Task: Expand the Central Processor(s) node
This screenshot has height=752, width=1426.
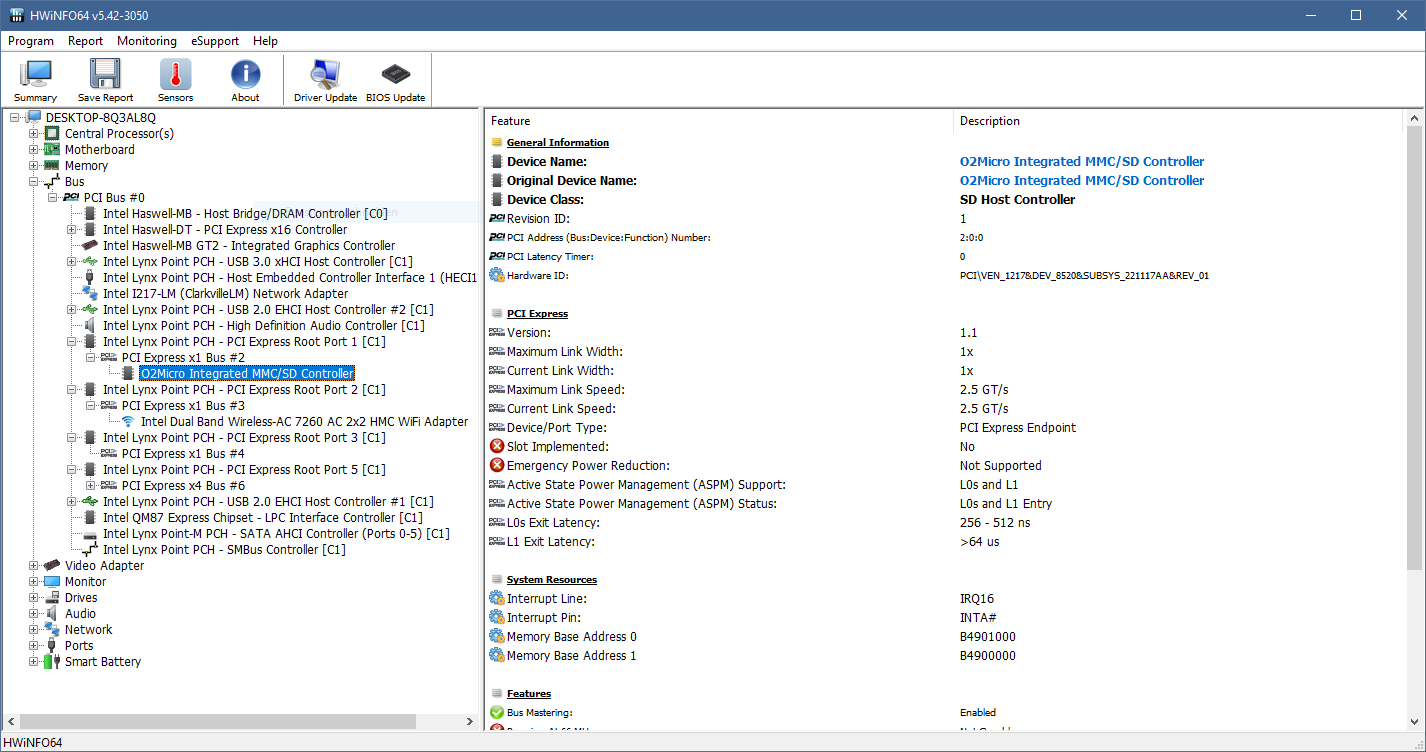Action: [x=34, y=134]
